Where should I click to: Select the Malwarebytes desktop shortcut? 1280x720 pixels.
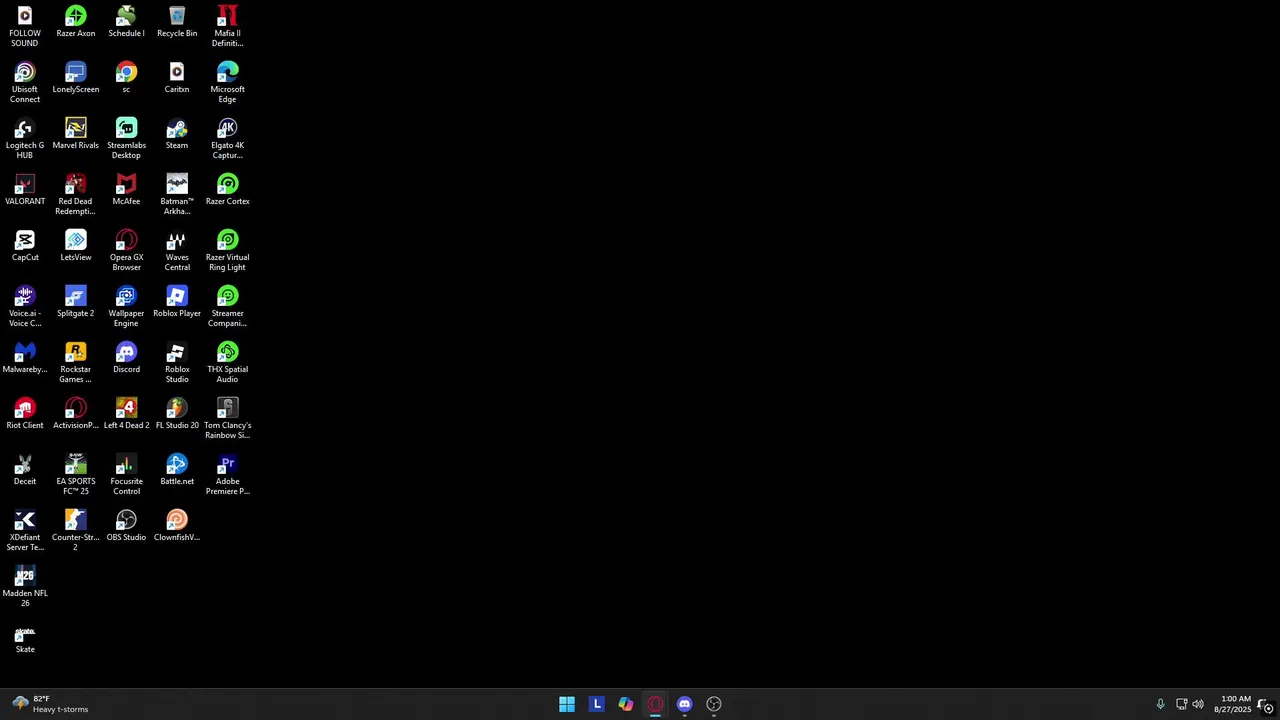(x=25, y=358)
